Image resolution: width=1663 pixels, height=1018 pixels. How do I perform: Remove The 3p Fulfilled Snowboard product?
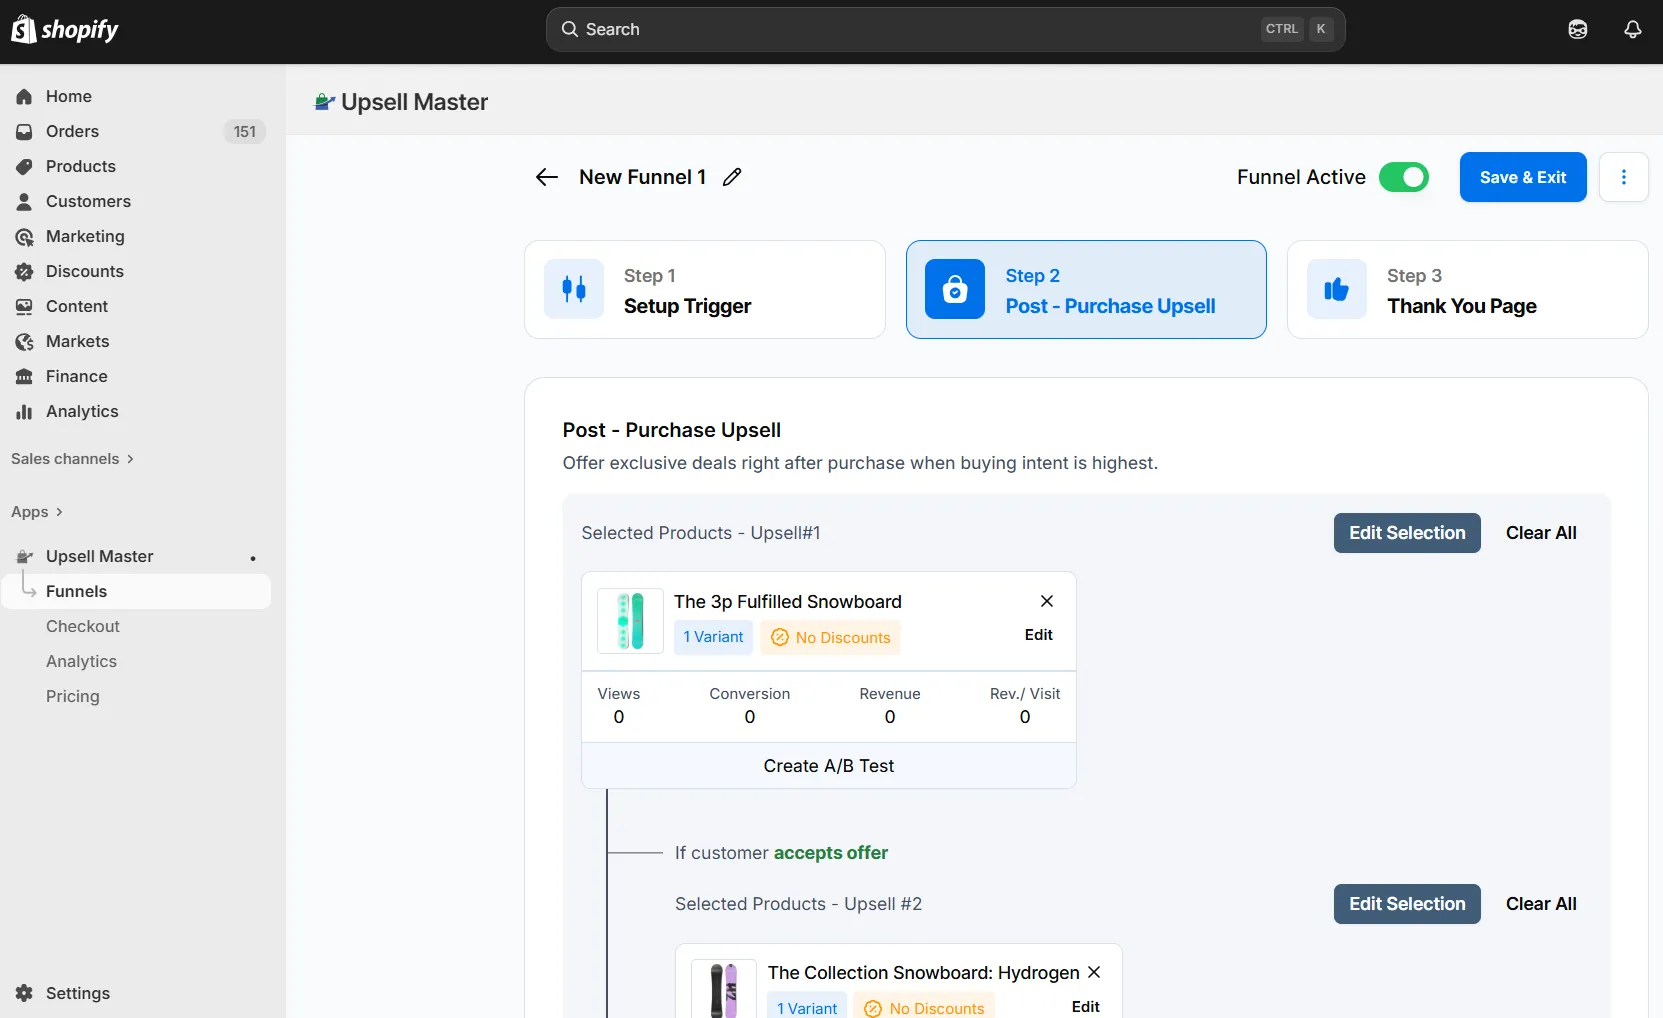1046,600
